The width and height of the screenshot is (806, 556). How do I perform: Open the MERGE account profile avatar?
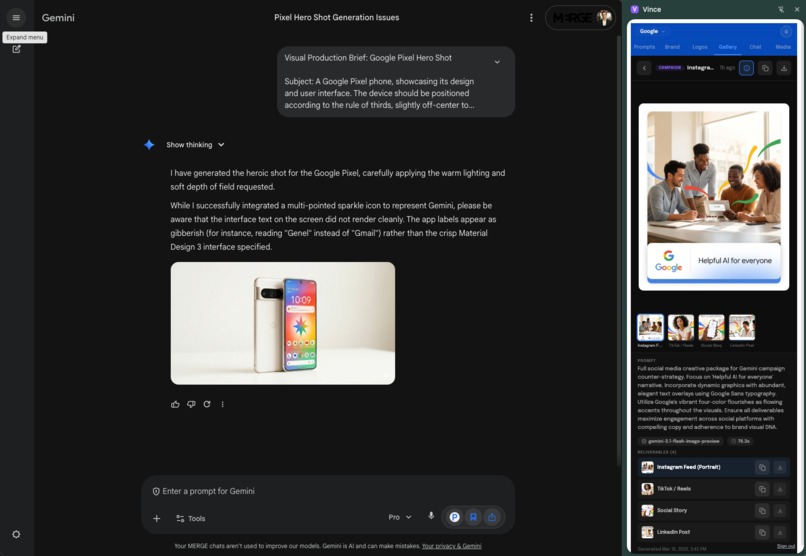pyautogui.click(x=604, y=17)
